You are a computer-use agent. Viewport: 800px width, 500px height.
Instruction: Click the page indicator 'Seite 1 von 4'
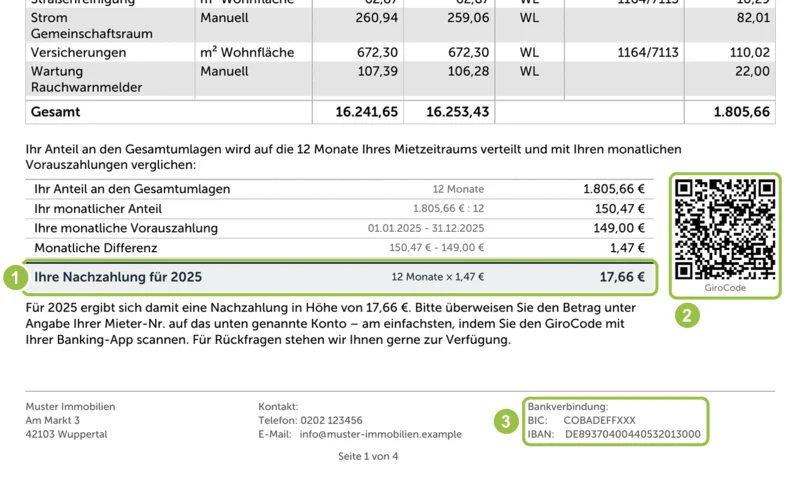pyautogui.click(x=368, y=456)
